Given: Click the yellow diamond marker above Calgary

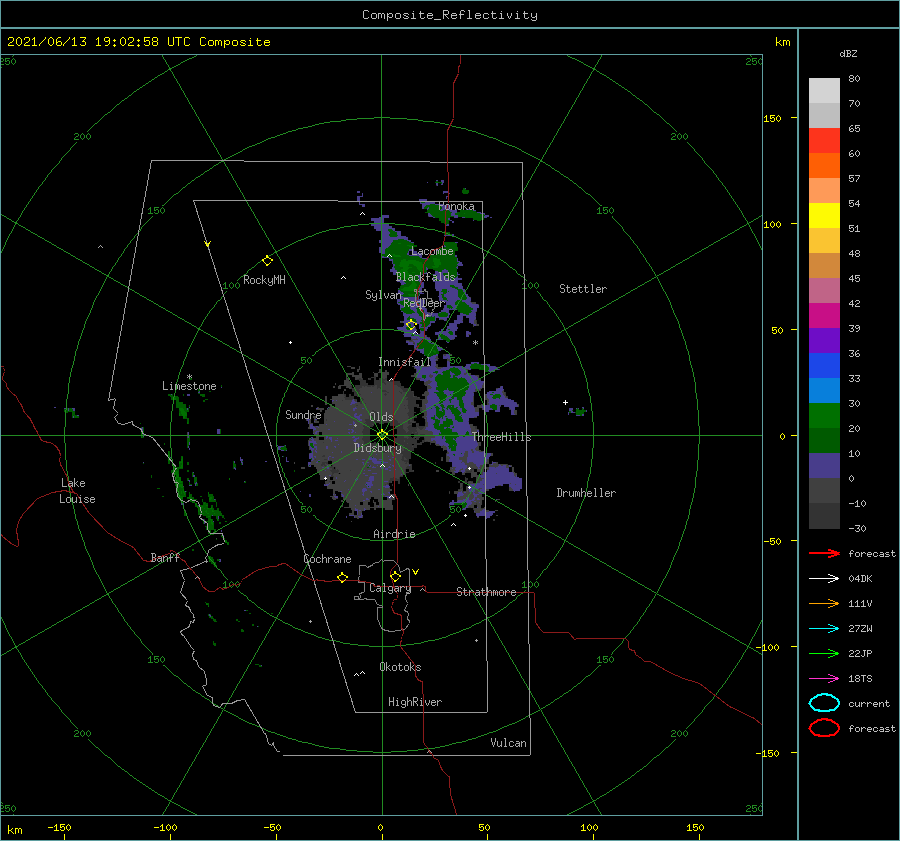Looking at the screenshot, I should pyautogui.click(x=395, y=576).
